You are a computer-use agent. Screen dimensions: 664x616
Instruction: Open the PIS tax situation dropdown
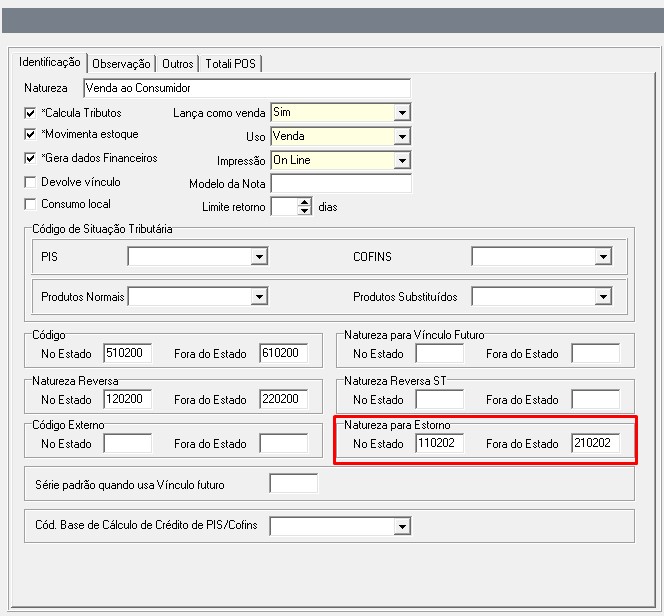(259, 257)
